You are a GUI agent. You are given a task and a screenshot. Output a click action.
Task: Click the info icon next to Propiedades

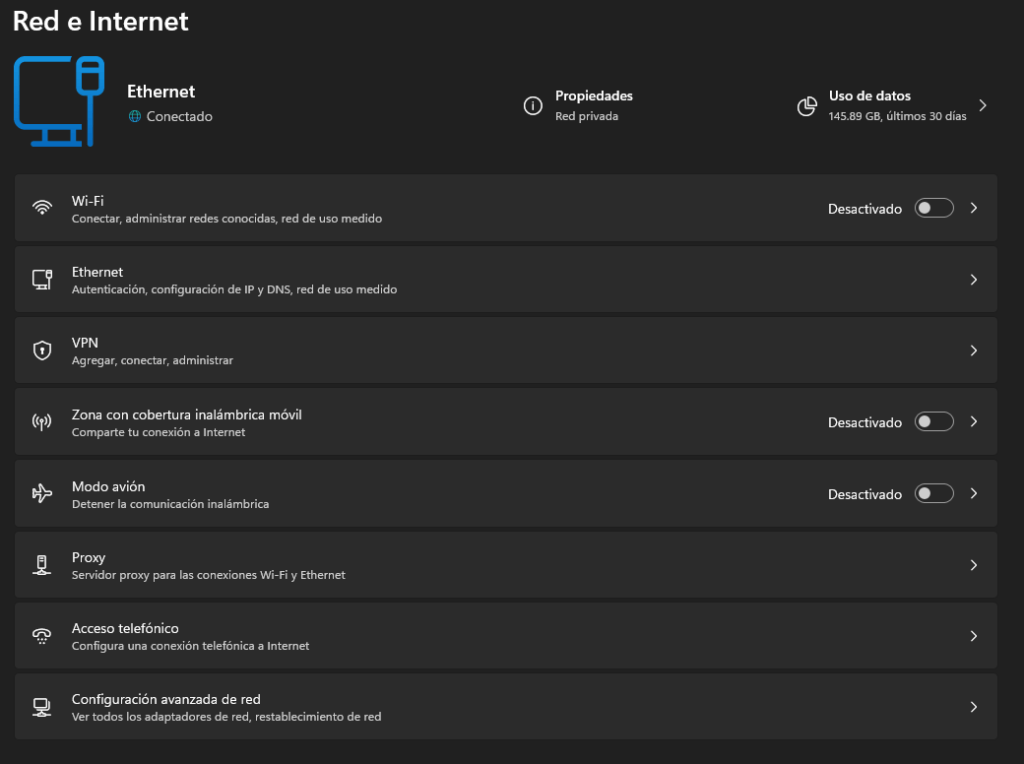click(533, 105)
